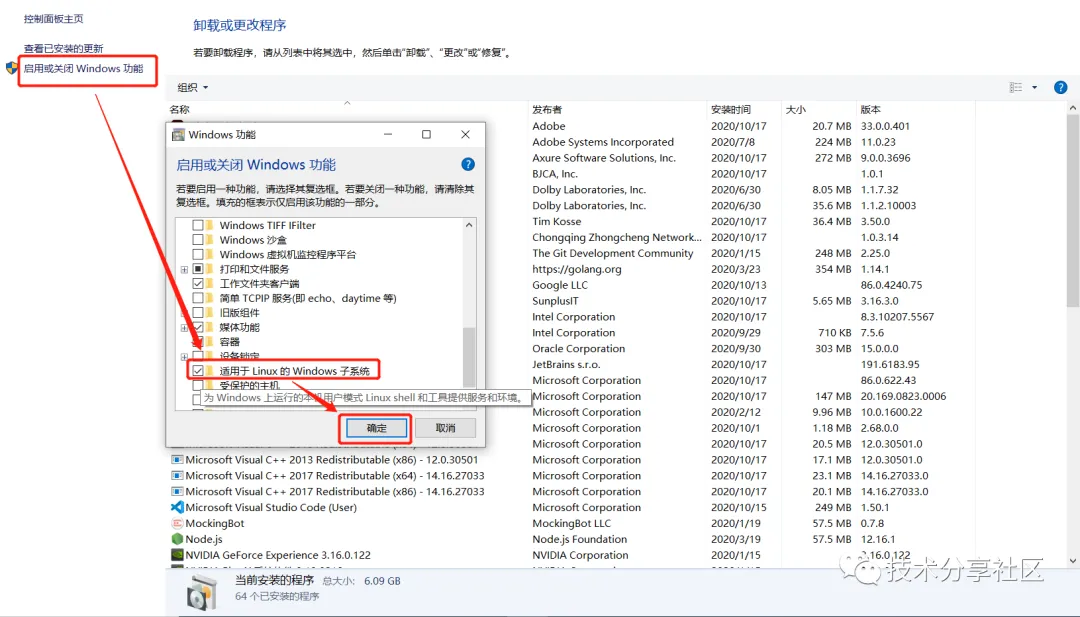Open 查看已安装的更新 link
Image resolution: width=1080 pixels, height=617 pixels.
[63, 48]
